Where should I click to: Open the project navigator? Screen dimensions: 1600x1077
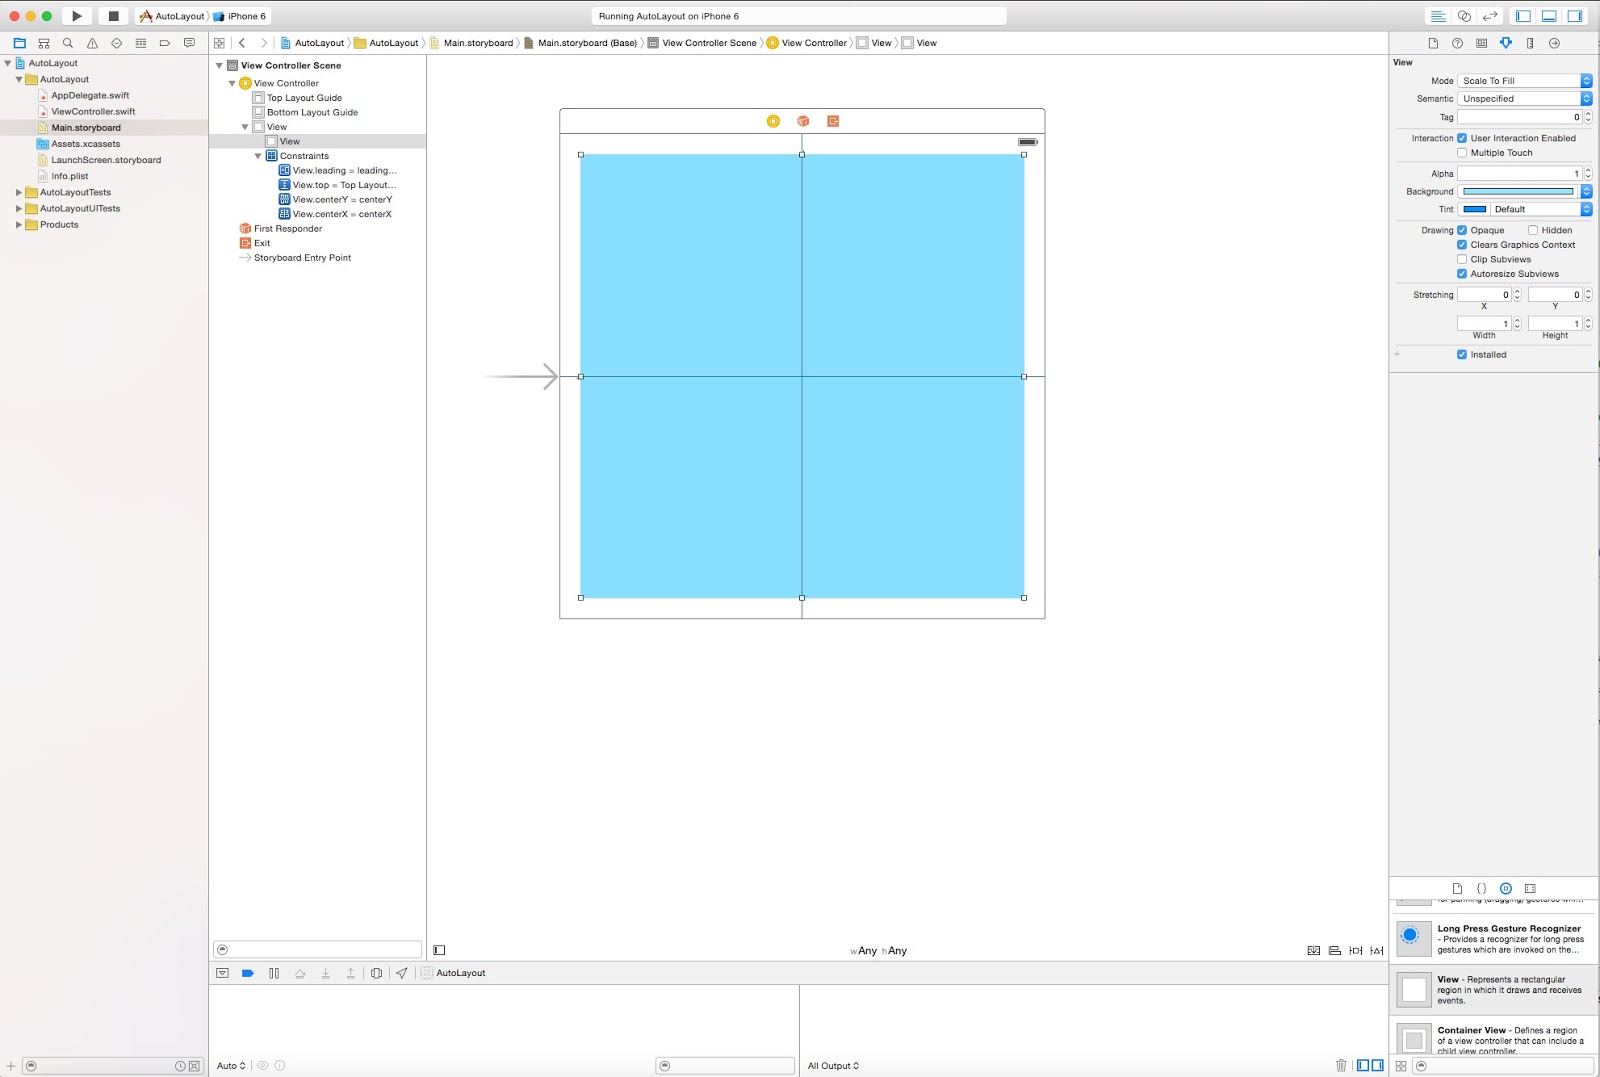point(19,43)
